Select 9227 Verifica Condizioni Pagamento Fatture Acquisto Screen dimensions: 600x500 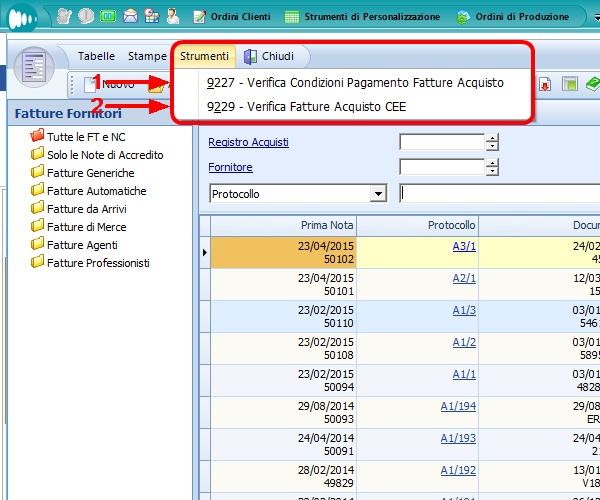(348, 83)
